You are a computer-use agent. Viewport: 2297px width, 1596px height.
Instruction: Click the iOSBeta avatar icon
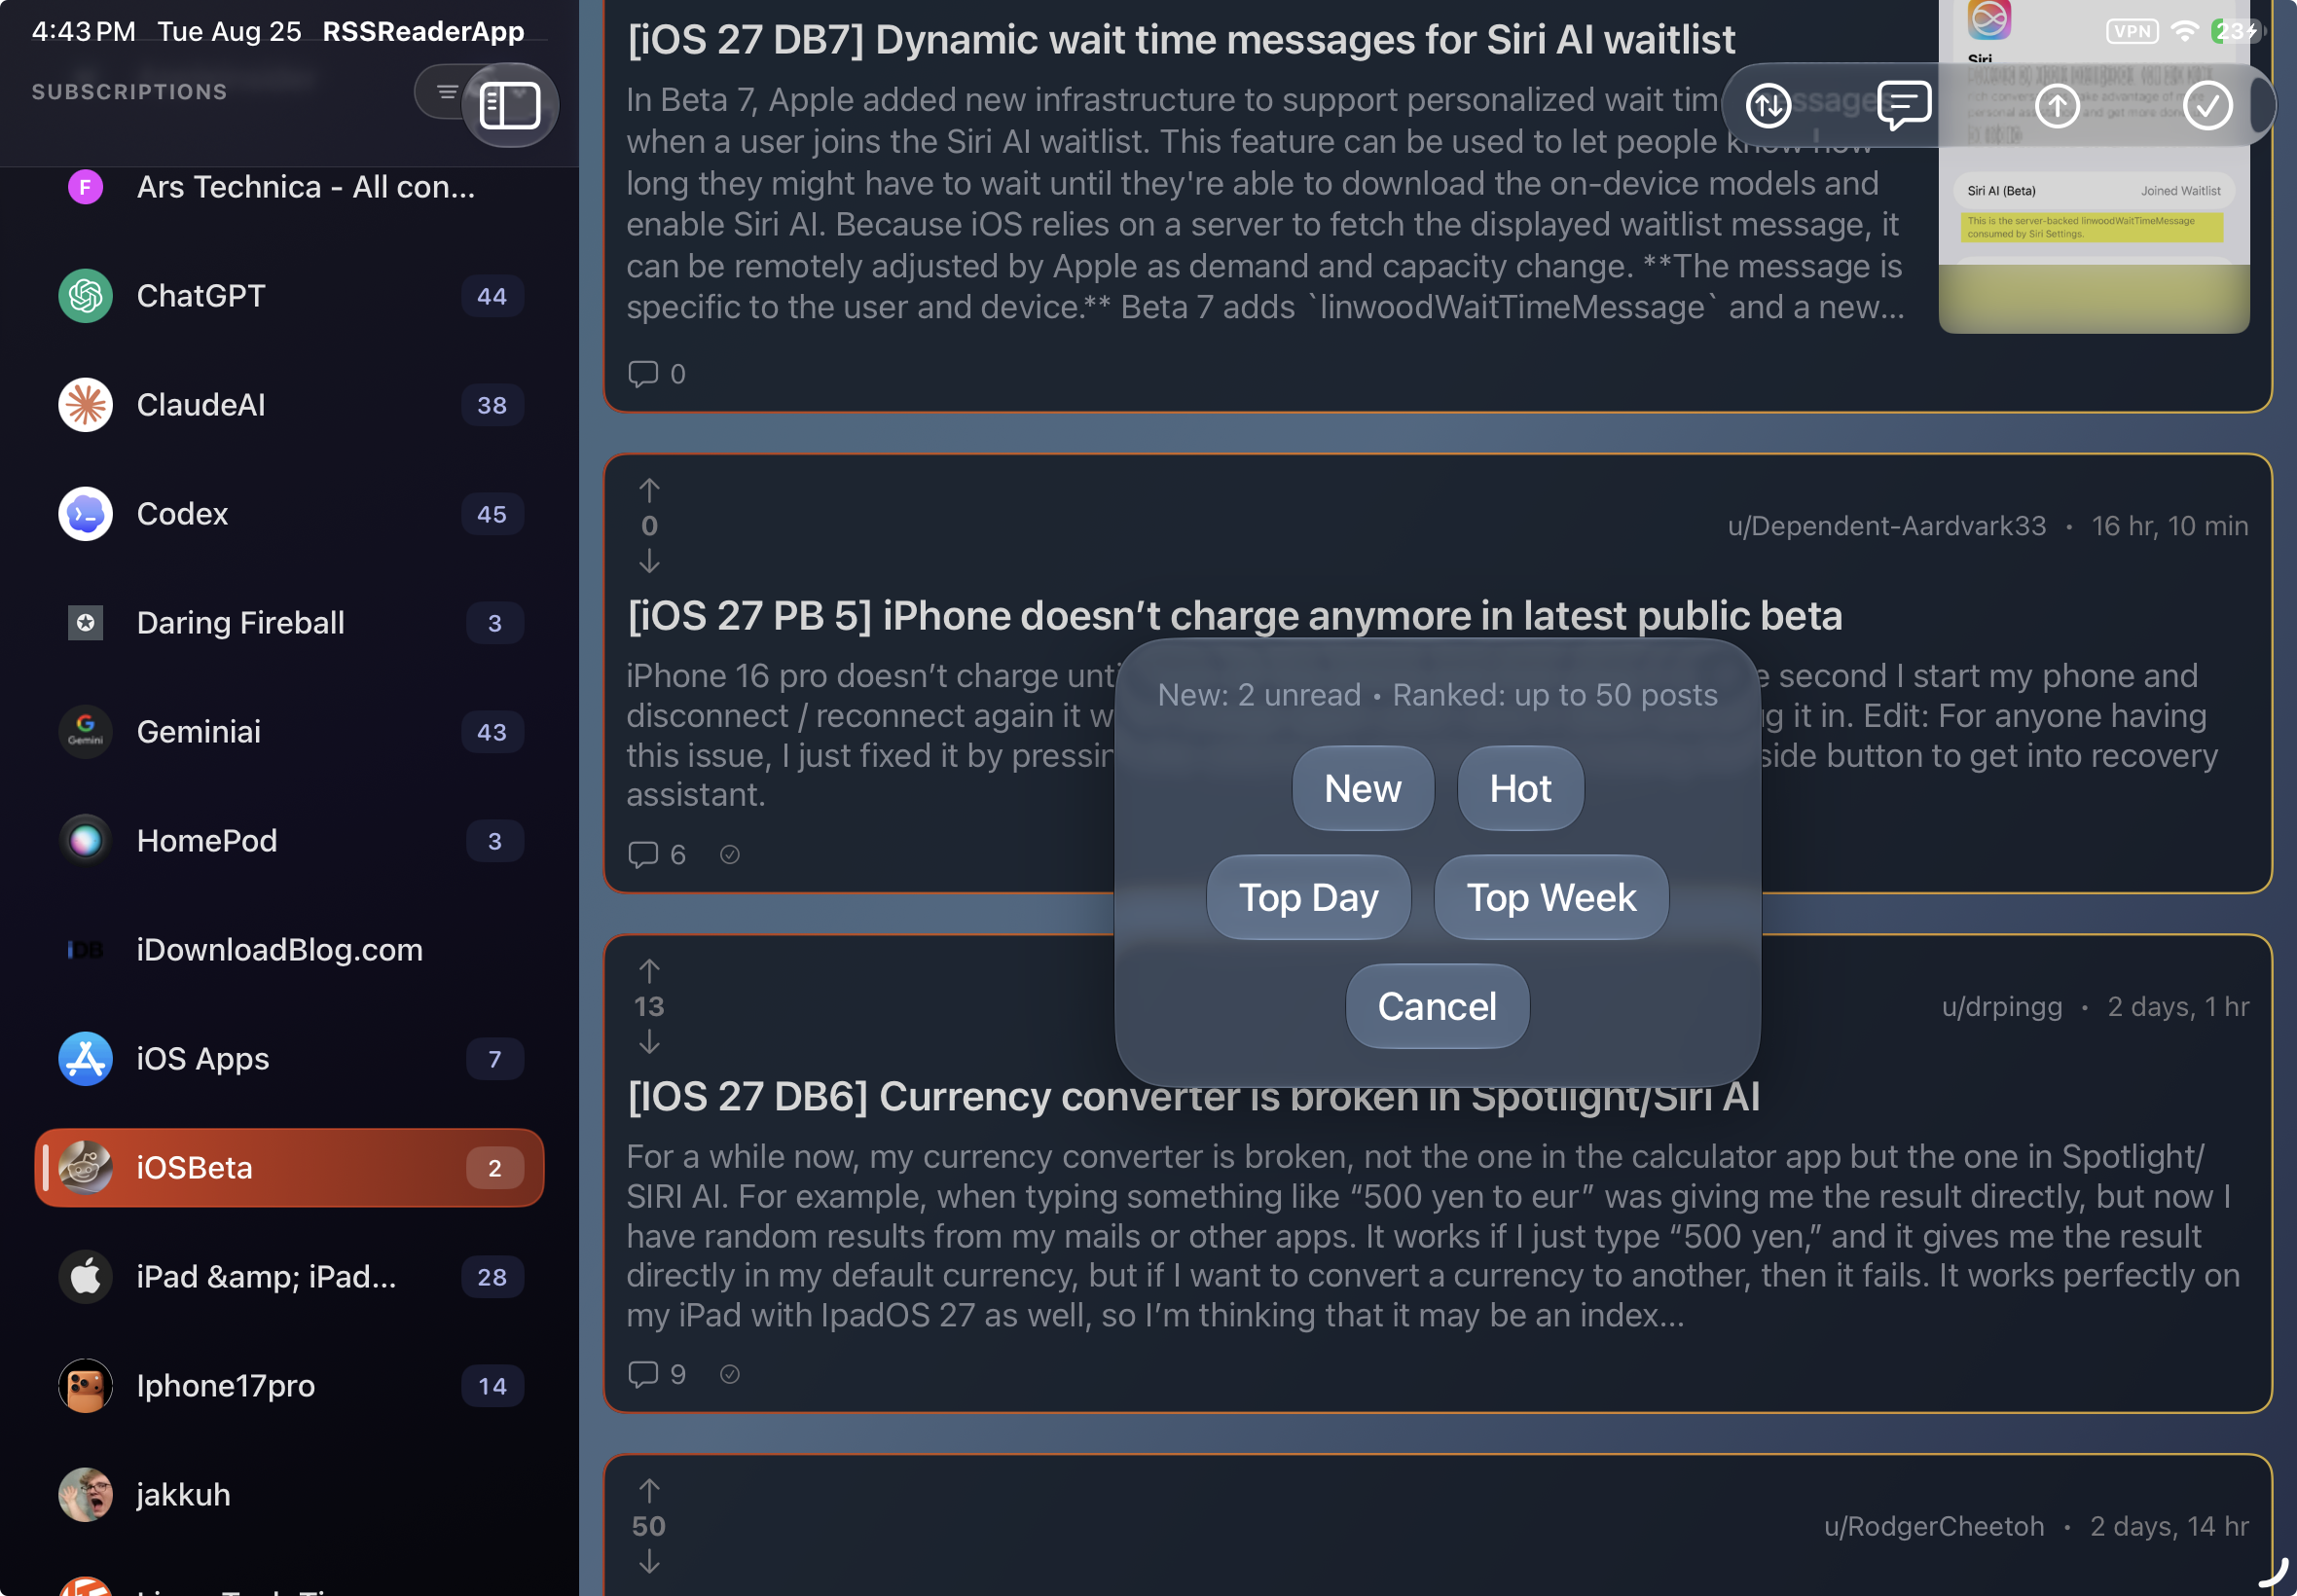pos(85,1168)
